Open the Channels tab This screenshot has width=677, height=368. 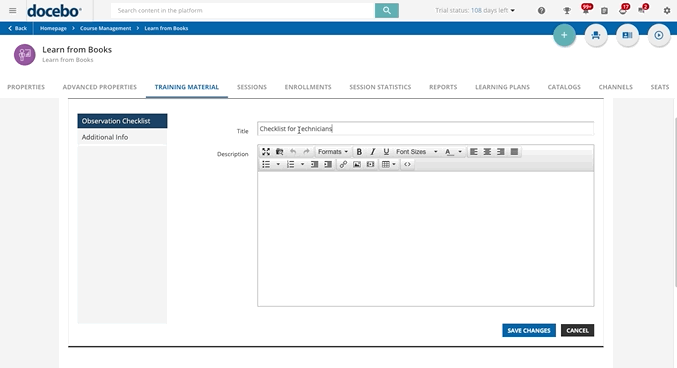click(x=615, y=87)
